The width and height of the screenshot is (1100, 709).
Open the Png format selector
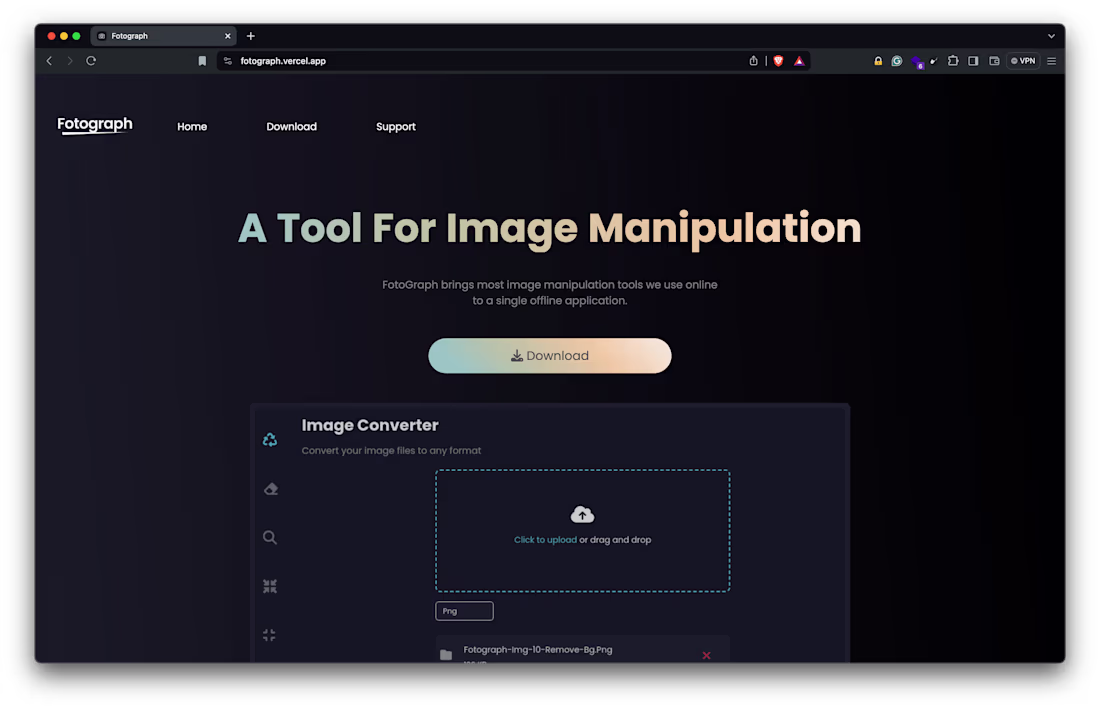point(464,610)
